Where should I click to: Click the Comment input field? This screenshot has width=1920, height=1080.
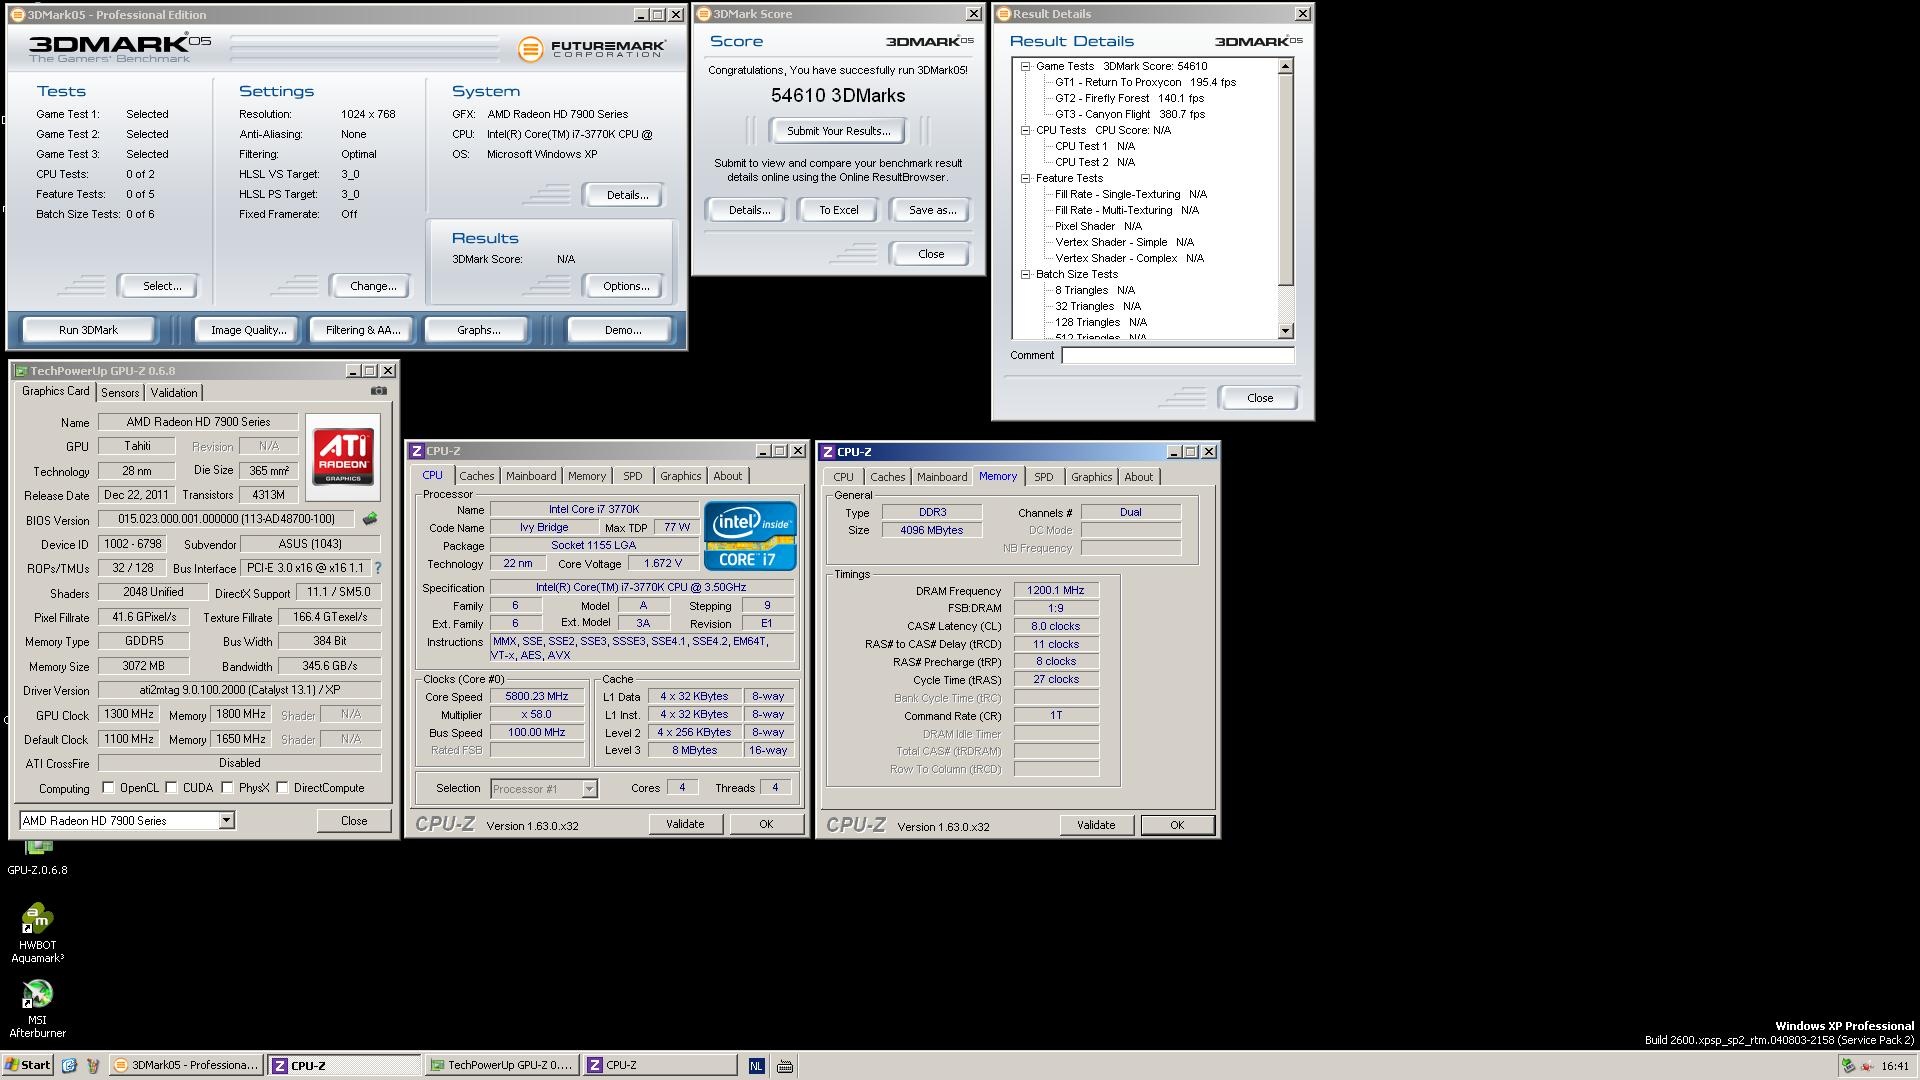point(1177,355)
